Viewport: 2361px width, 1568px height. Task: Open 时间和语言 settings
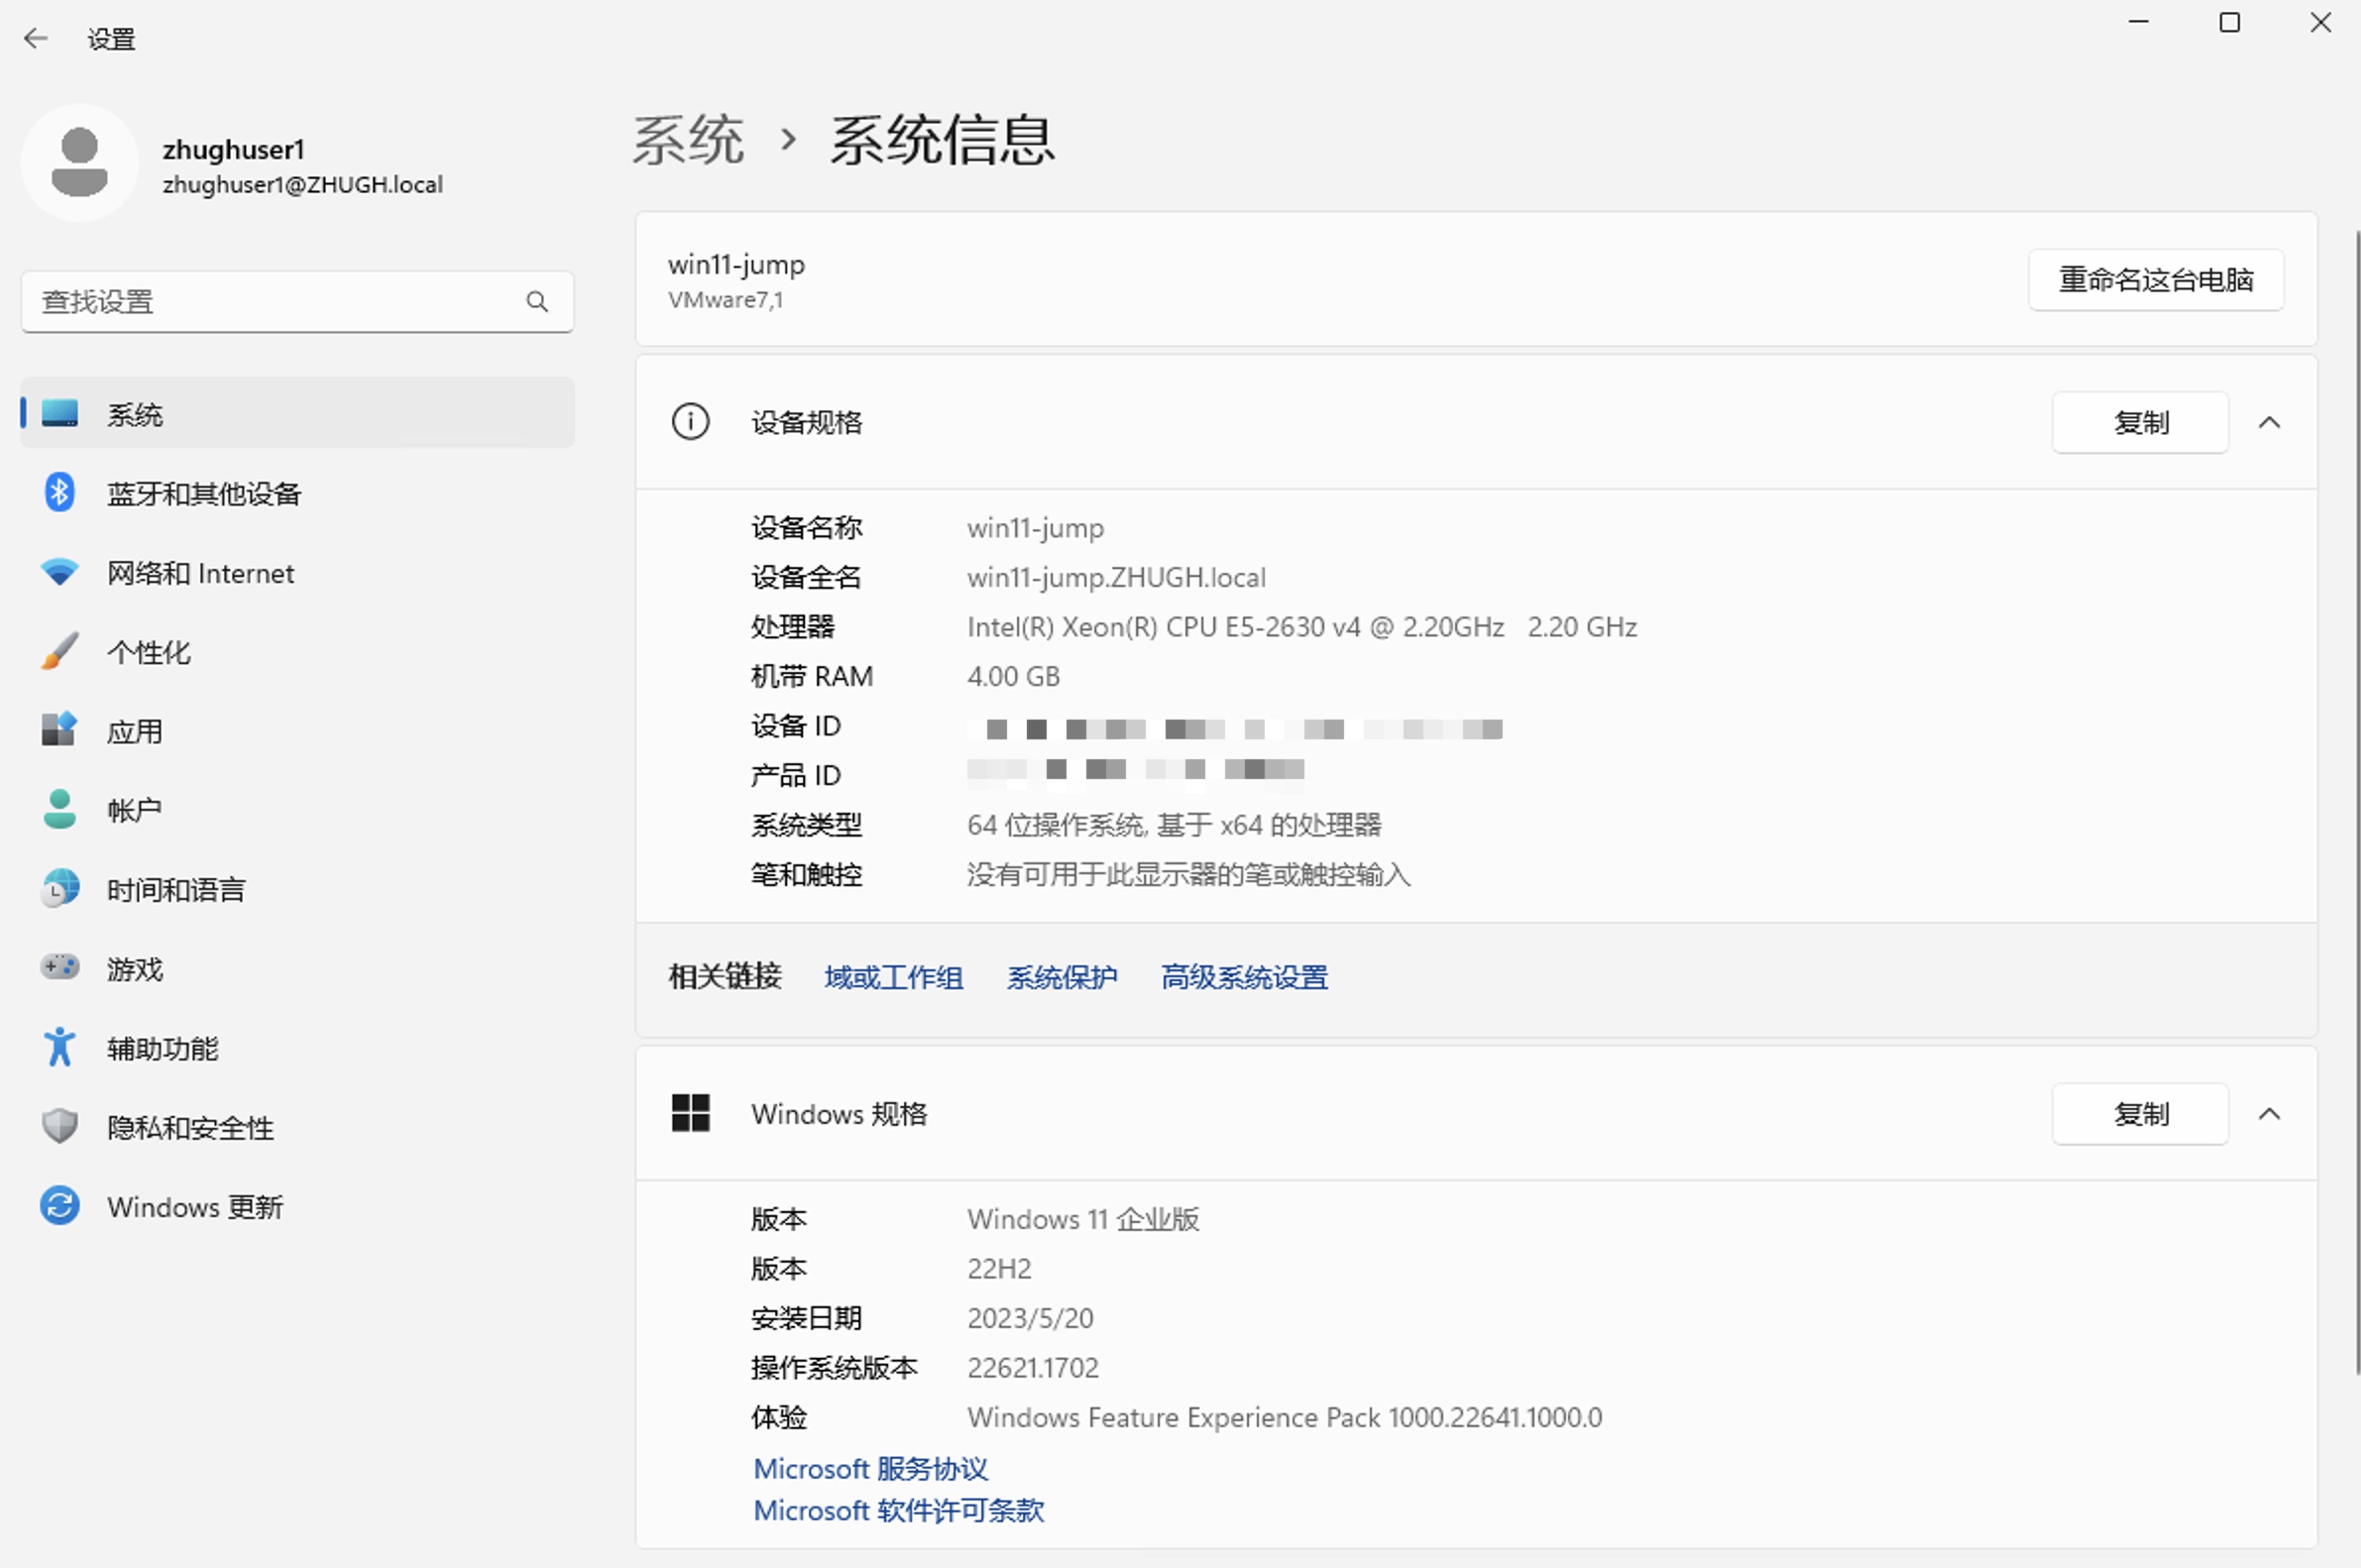click(298, 888)
